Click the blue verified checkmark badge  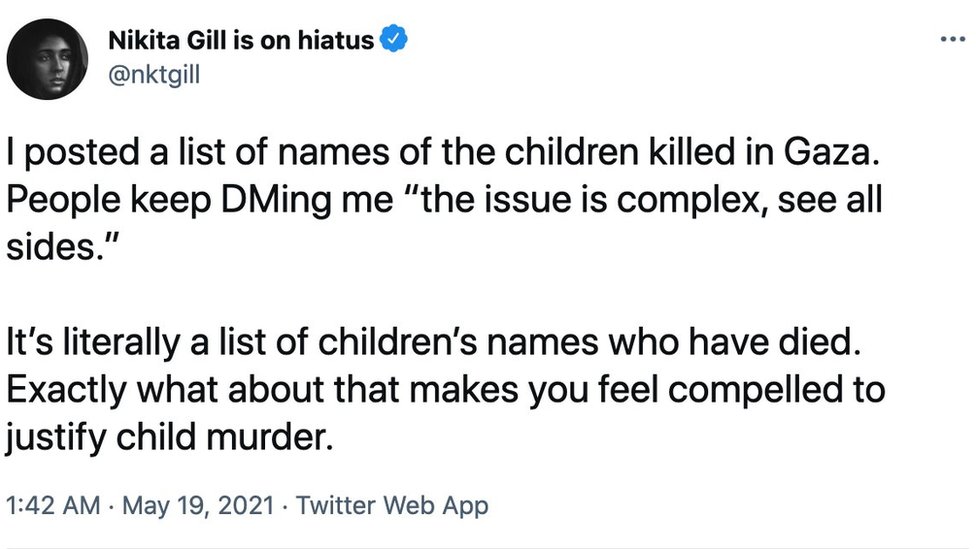tap(395, 40)
